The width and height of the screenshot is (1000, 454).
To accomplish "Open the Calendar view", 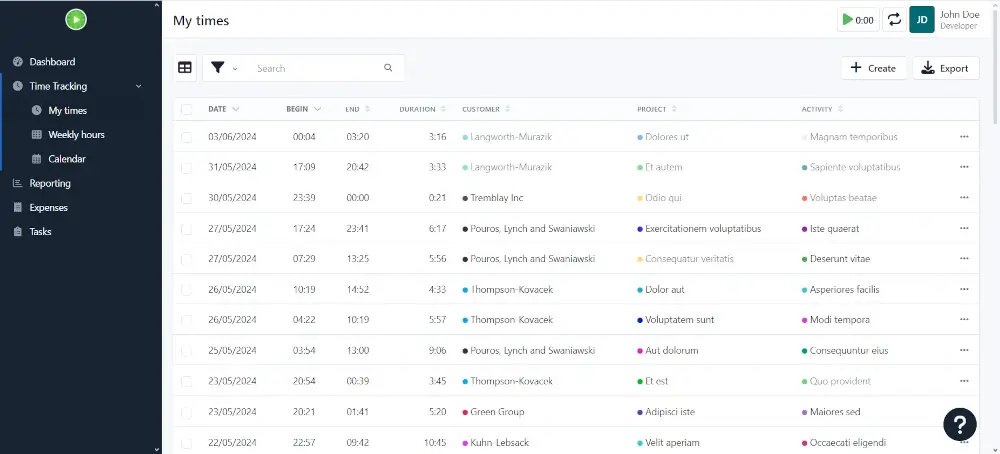I will tap(66, 159).
